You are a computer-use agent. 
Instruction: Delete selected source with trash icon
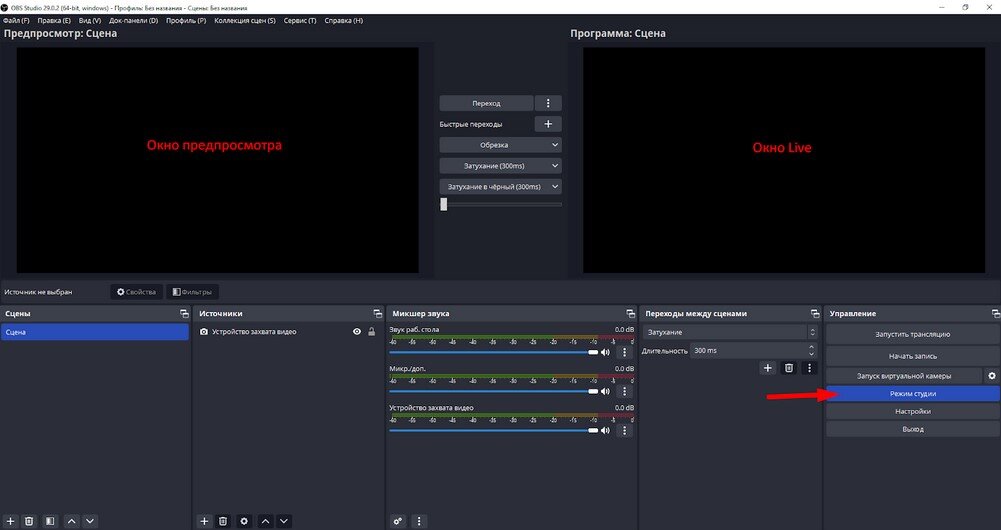[223, 521]
